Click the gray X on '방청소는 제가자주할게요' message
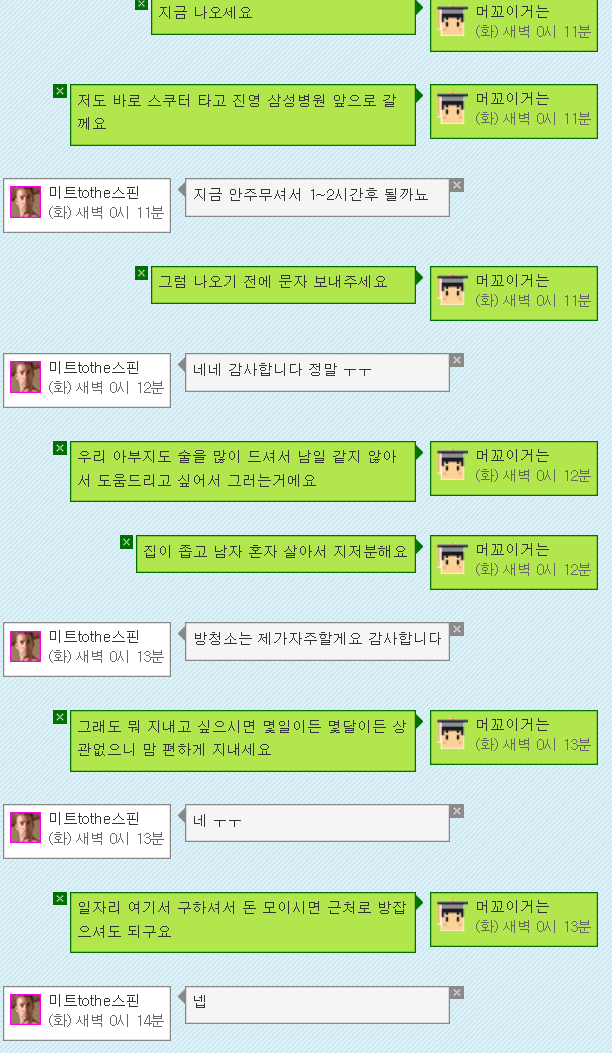612x1053 pixels. click(x=457, y=629)
